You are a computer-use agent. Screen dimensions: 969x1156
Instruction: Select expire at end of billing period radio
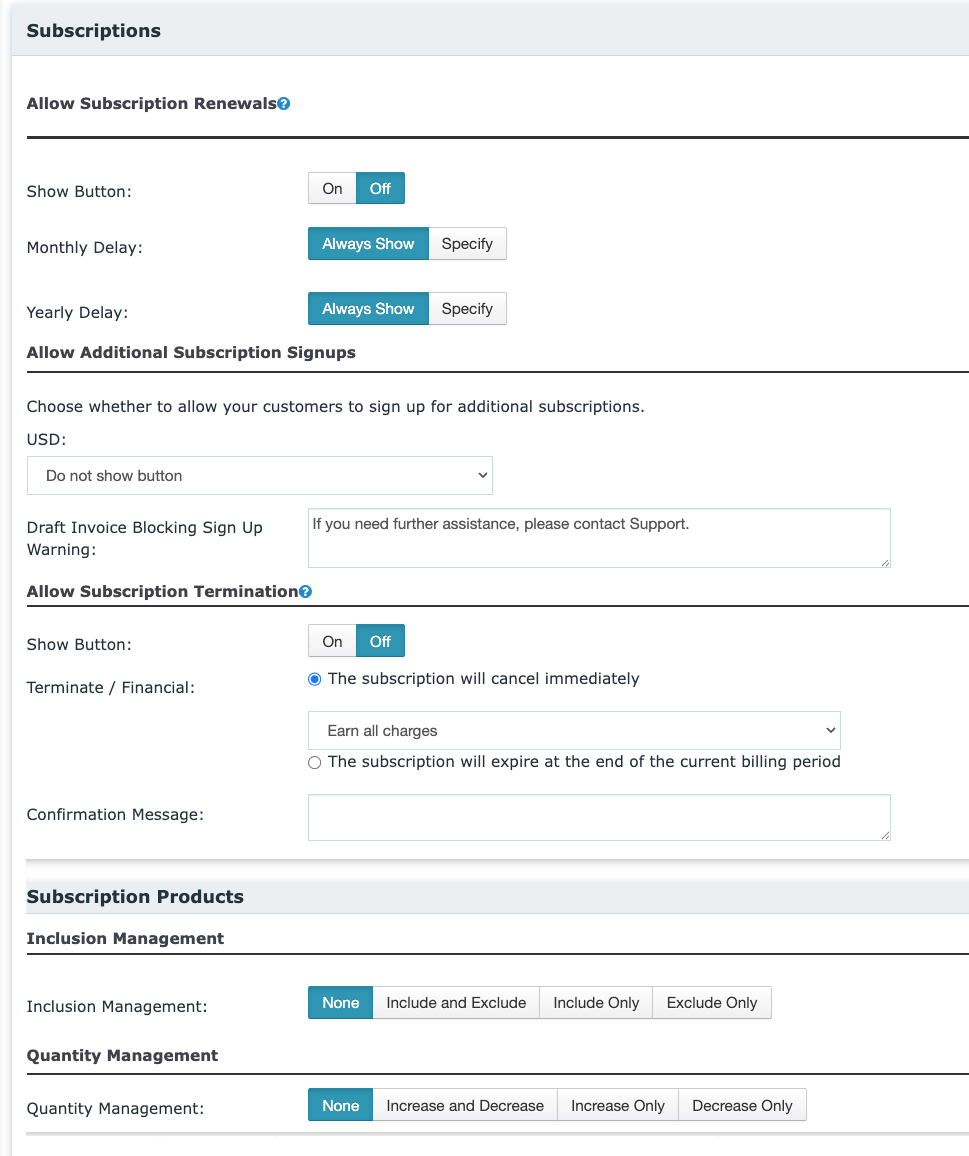[315, 763]
